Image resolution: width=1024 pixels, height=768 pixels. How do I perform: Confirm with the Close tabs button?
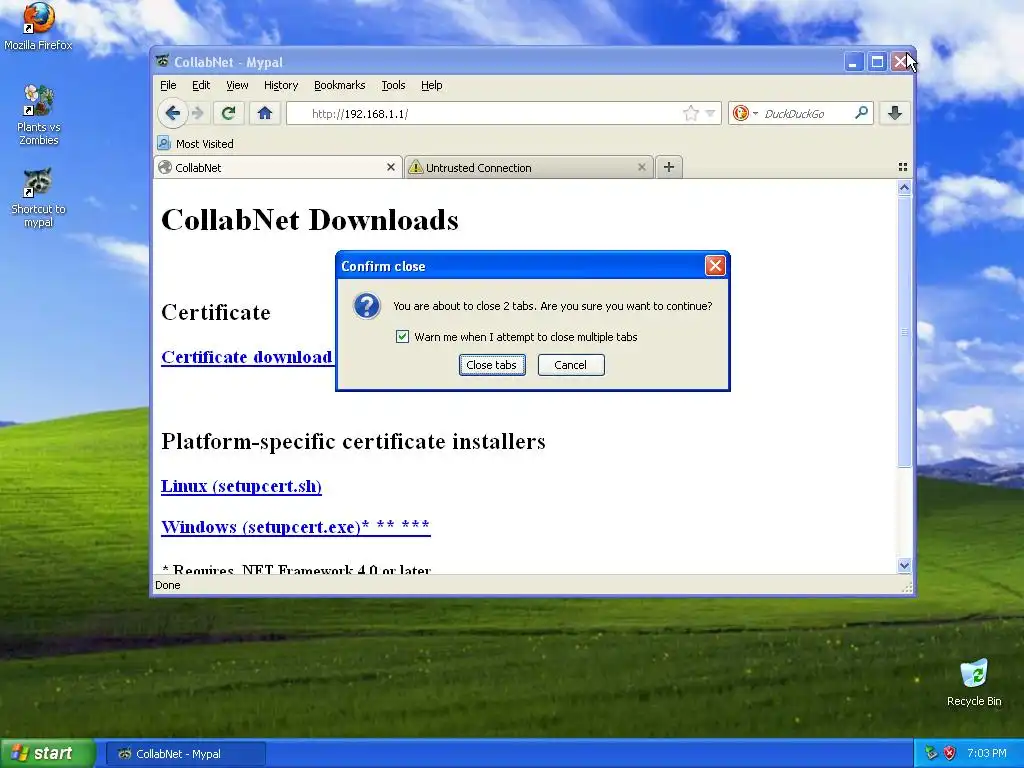pyautogui.click(x=492, y=365)
